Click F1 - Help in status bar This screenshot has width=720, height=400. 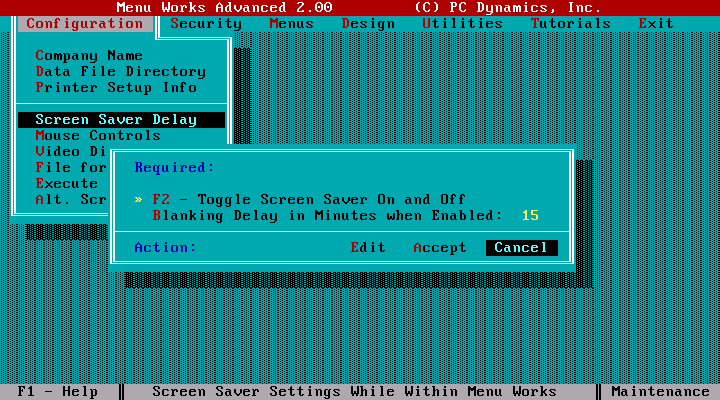coord(57,392)
